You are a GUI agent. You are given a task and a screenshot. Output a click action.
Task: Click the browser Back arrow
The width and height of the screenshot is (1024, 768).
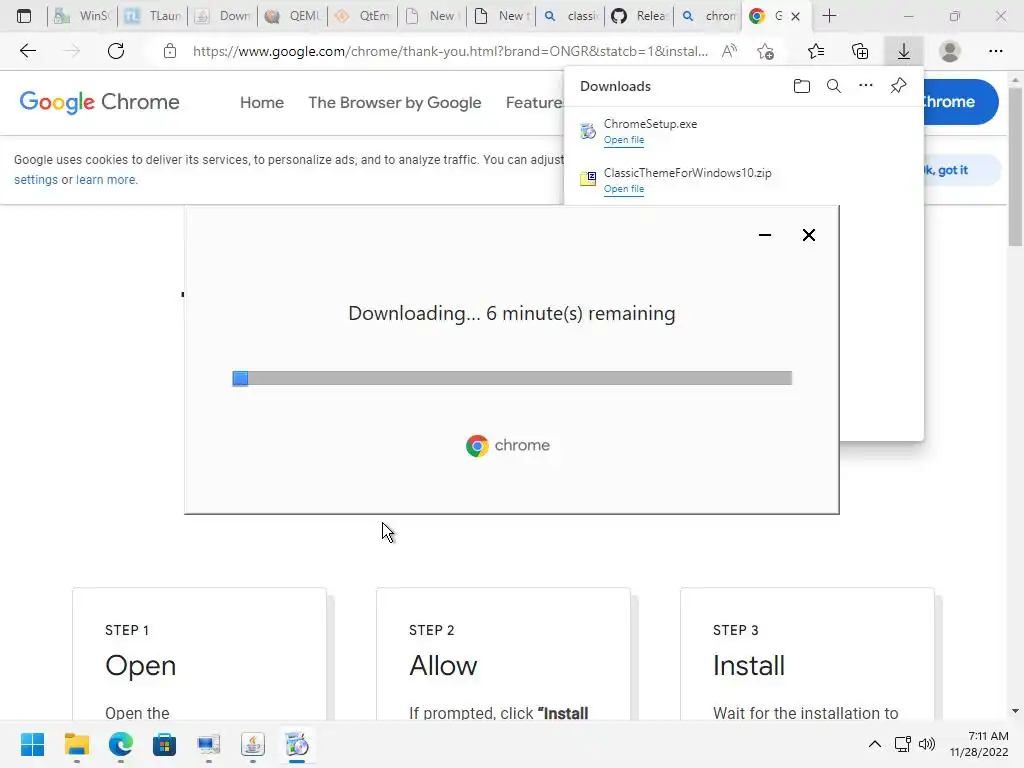coord(27,51)
